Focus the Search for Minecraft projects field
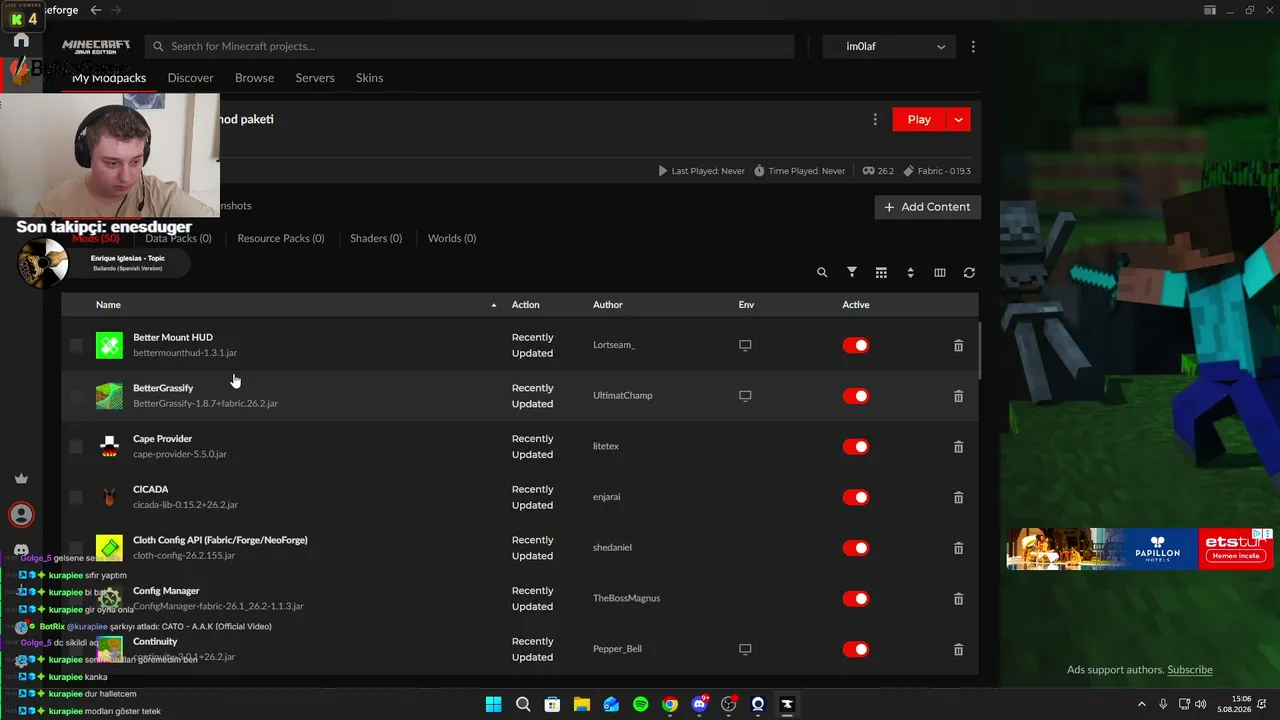 (470, 46)
